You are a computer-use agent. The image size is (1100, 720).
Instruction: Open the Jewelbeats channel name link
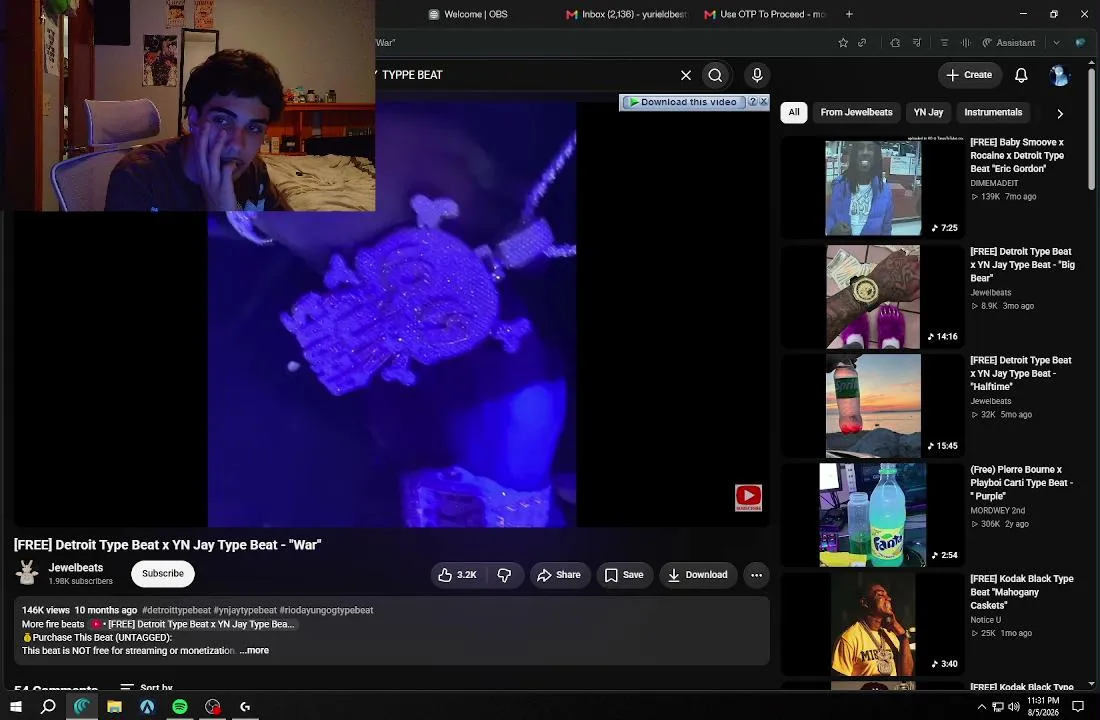76,568
